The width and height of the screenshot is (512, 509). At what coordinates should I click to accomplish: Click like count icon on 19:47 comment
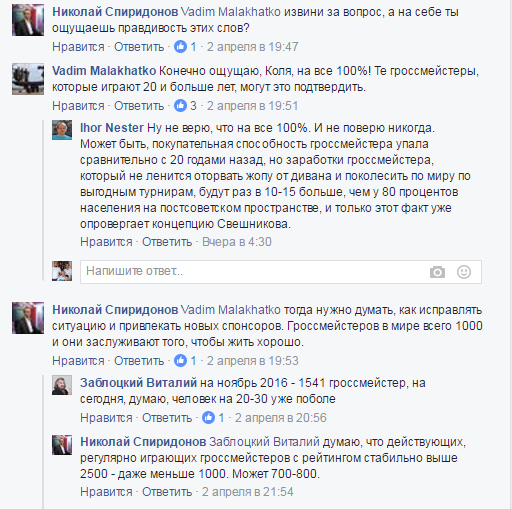click(180, 47)
